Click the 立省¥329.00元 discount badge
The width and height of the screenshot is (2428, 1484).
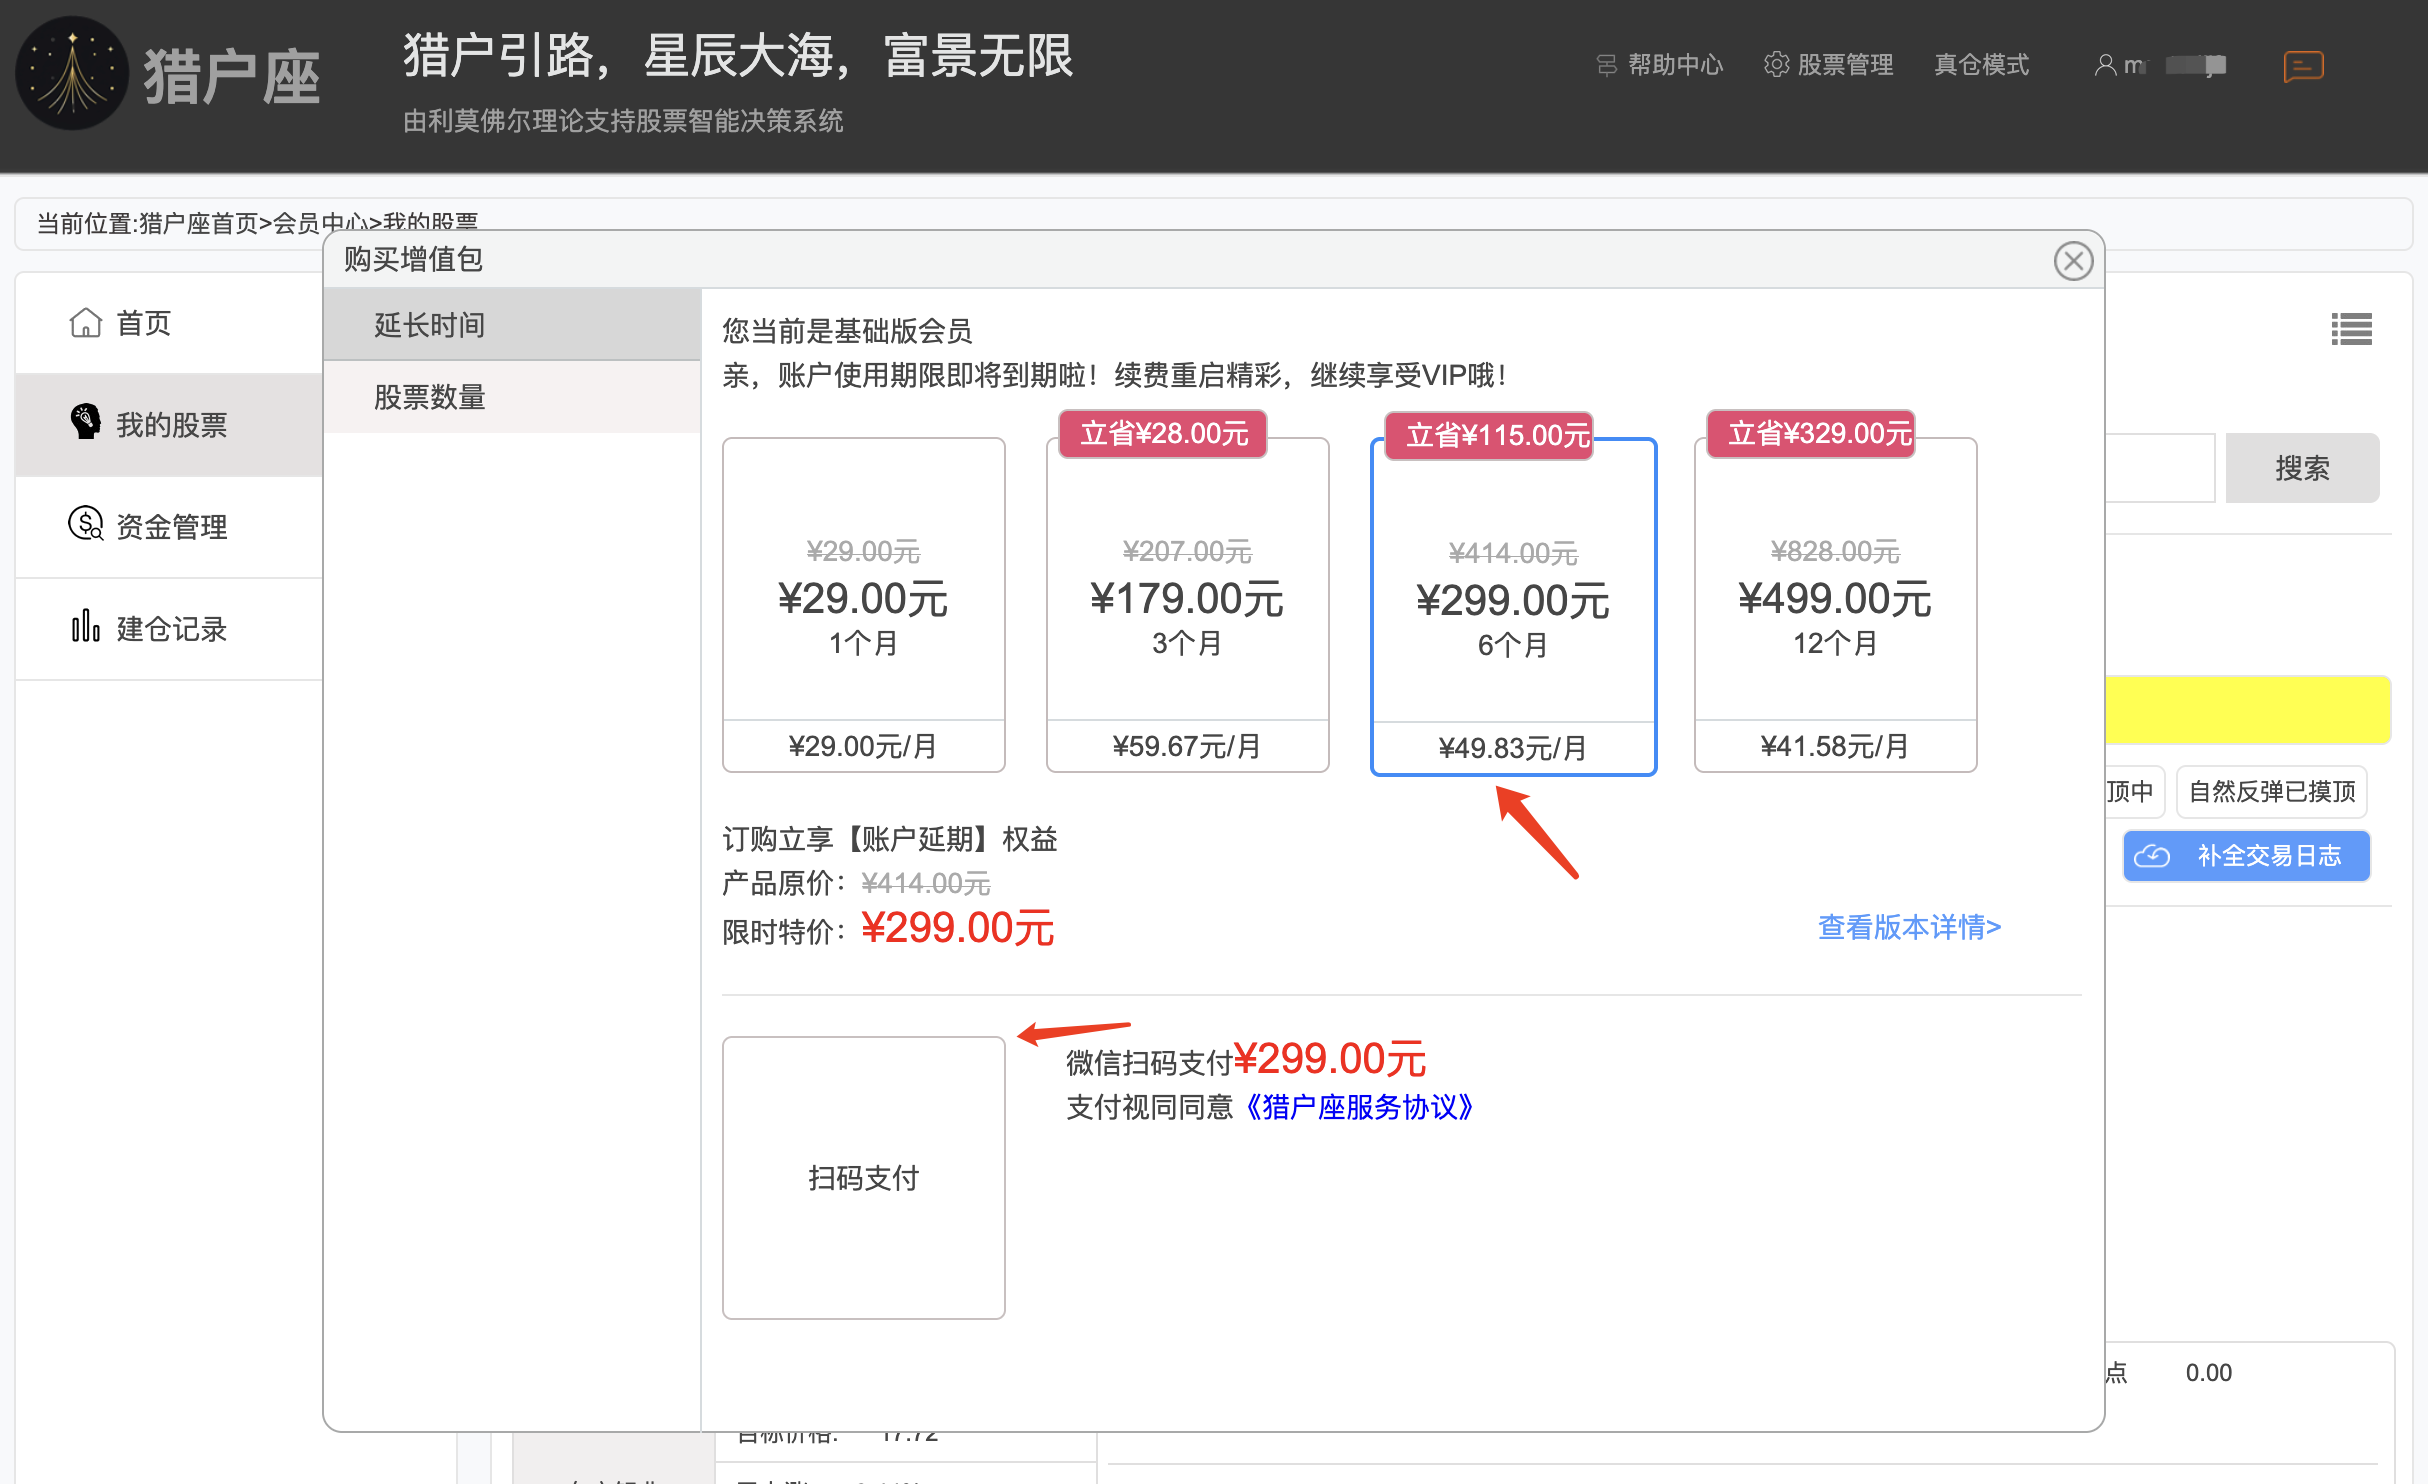coord(1811,434)
